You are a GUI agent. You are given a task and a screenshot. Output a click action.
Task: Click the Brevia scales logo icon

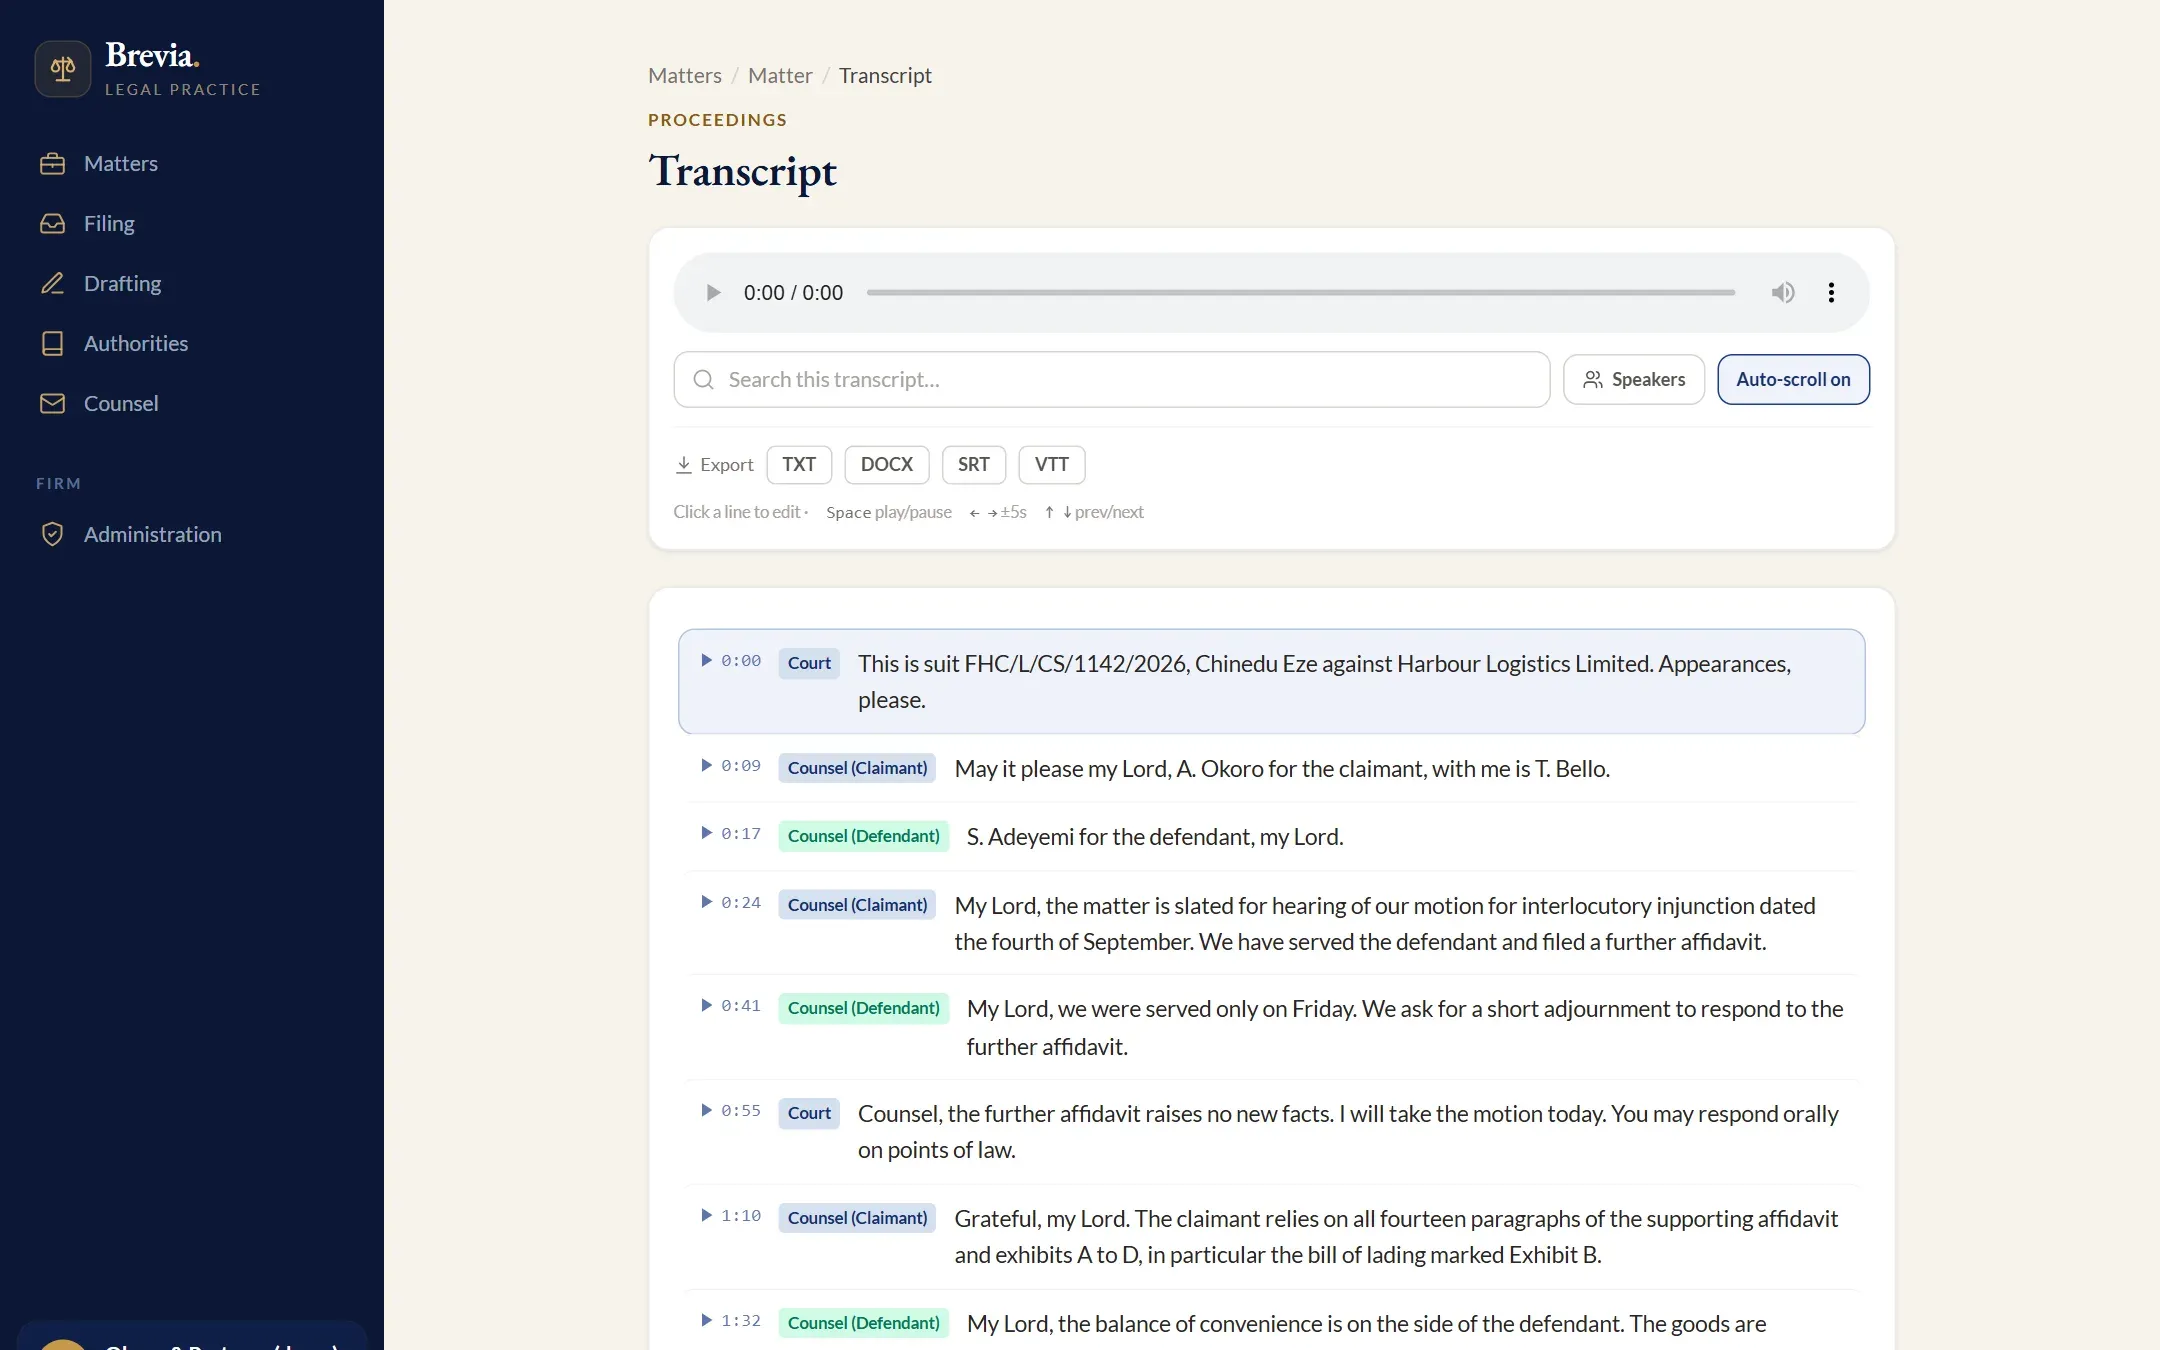(63, 68)
